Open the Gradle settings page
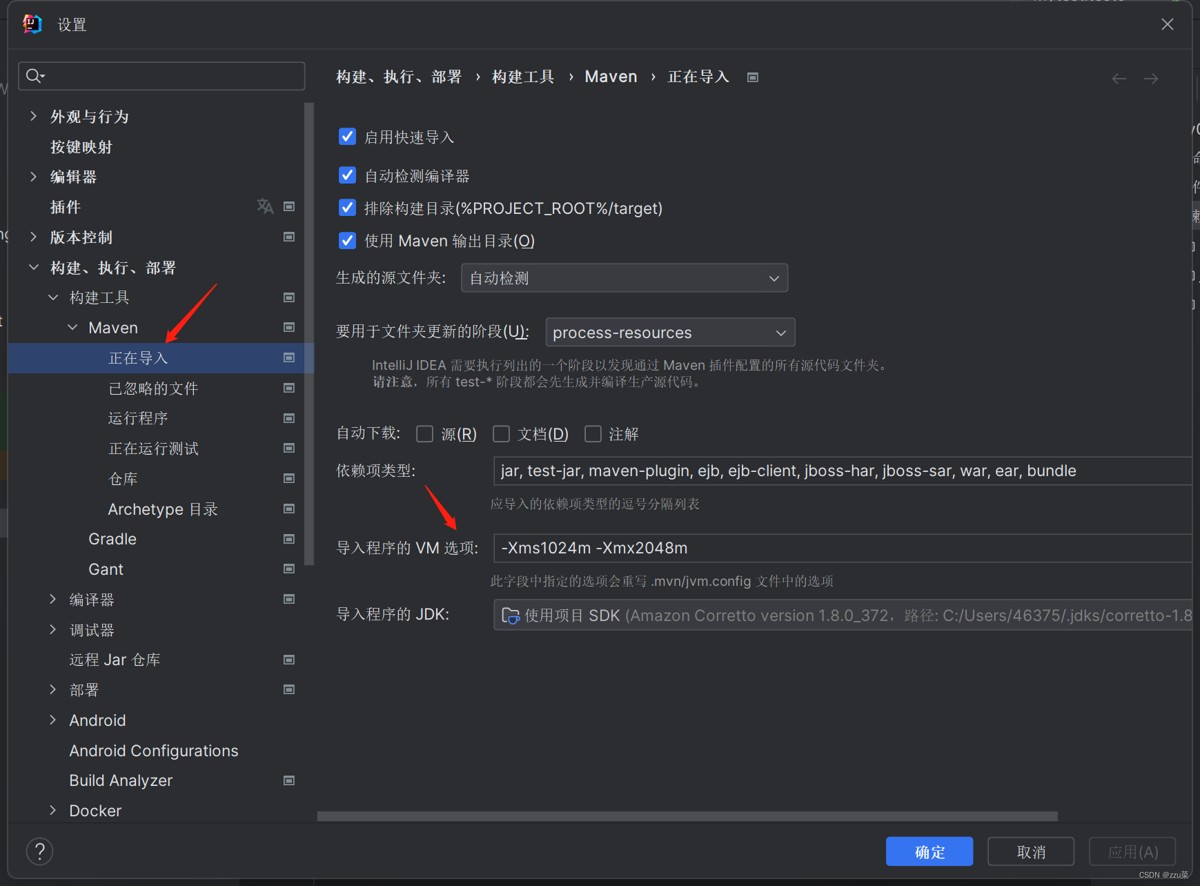Image resolution: width=1200 pixels, height=886 pixels. tap(112, 539)
